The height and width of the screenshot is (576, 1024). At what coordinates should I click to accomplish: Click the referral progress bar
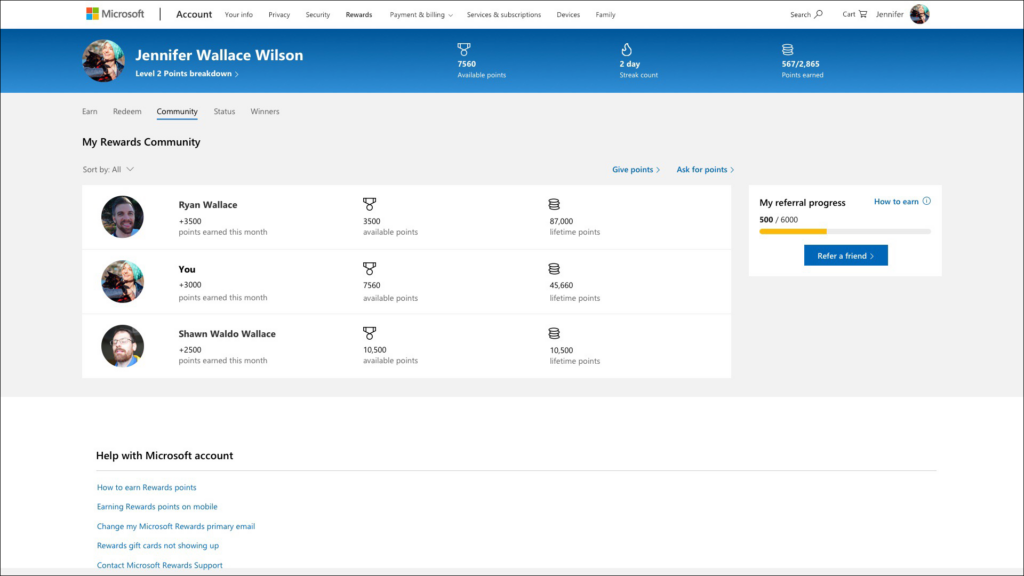(x=845, y=231)
